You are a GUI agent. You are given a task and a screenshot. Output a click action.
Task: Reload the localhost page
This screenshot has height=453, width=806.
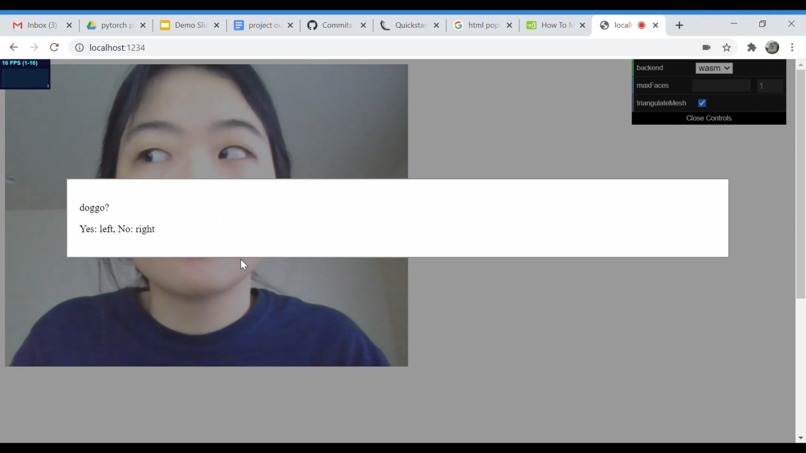[54, 47]
